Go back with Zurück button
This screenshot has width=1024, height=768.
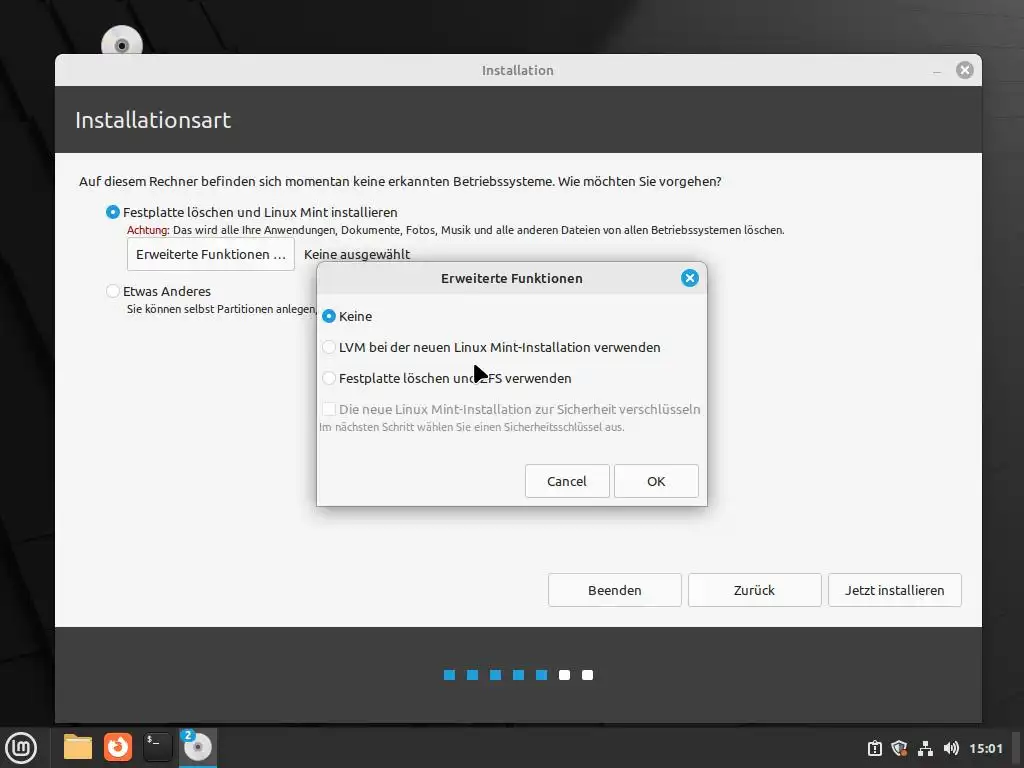754,590
